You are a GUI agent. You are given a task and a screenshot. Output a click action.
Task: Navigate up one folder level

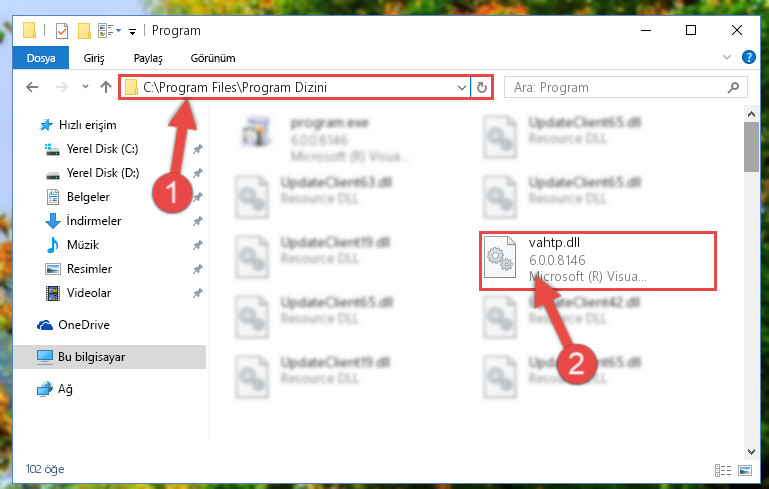click(x=106, y=87)
